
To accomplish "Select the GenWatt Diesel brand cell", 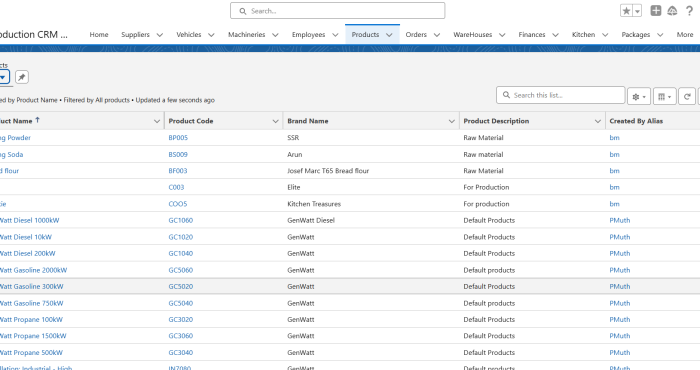I will pyautogui.click(x=311, y=220).
